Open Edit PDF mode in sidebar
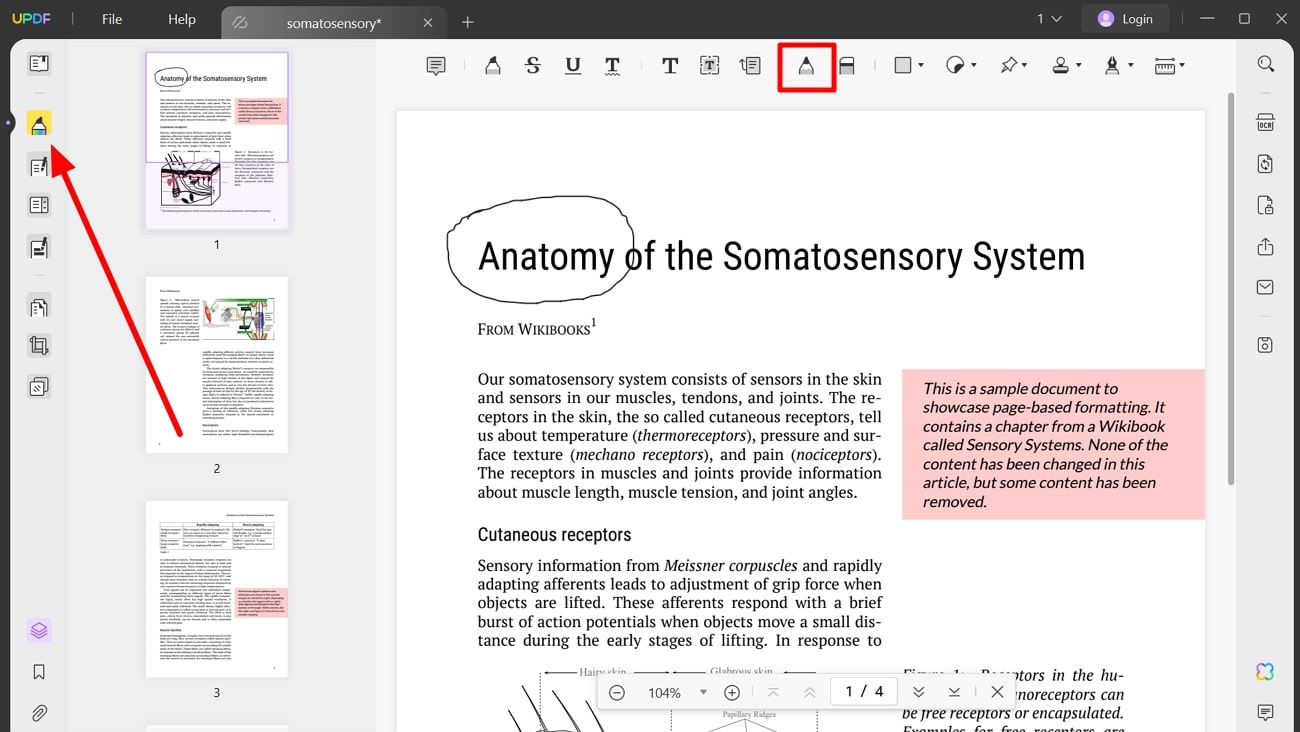 coord(39,166)
